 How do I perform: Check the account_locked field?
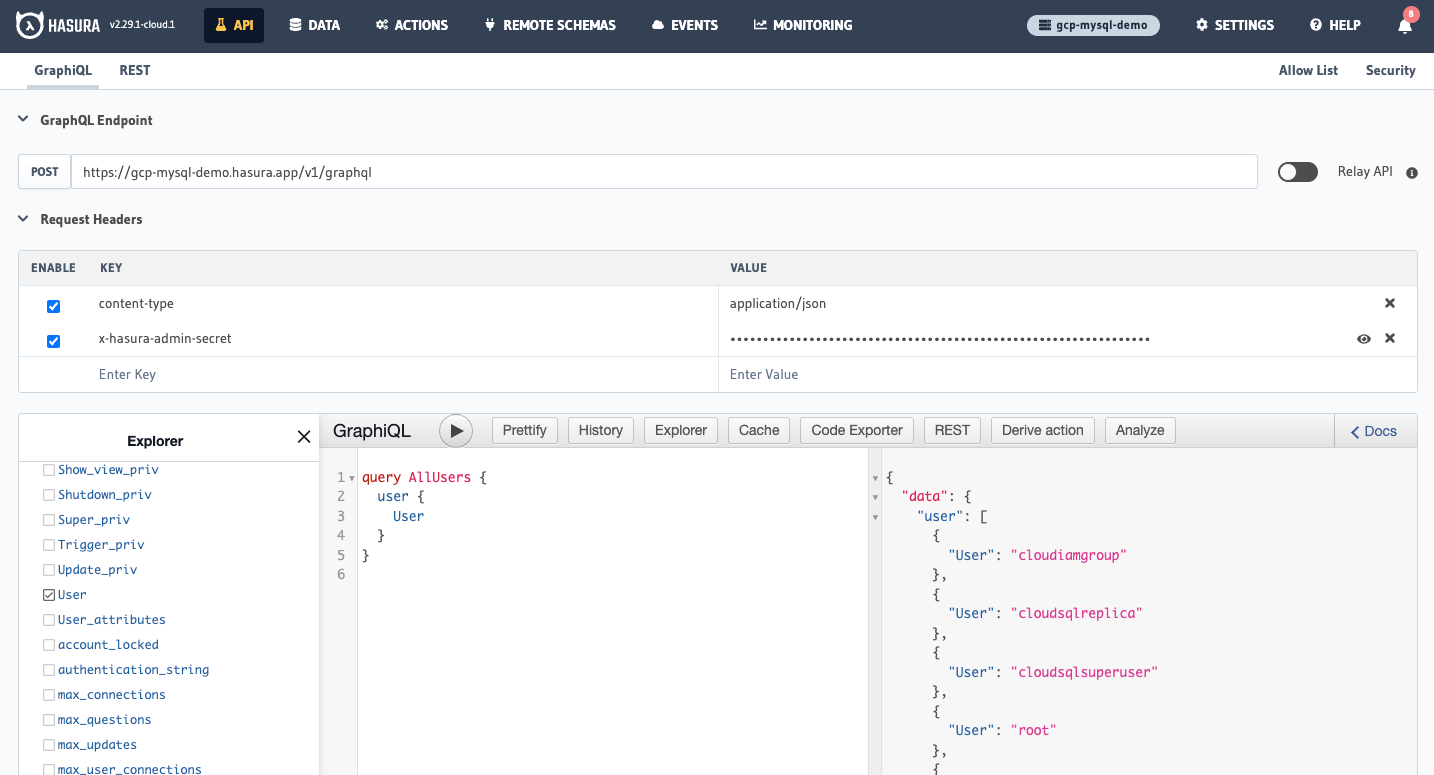point(49,644)
